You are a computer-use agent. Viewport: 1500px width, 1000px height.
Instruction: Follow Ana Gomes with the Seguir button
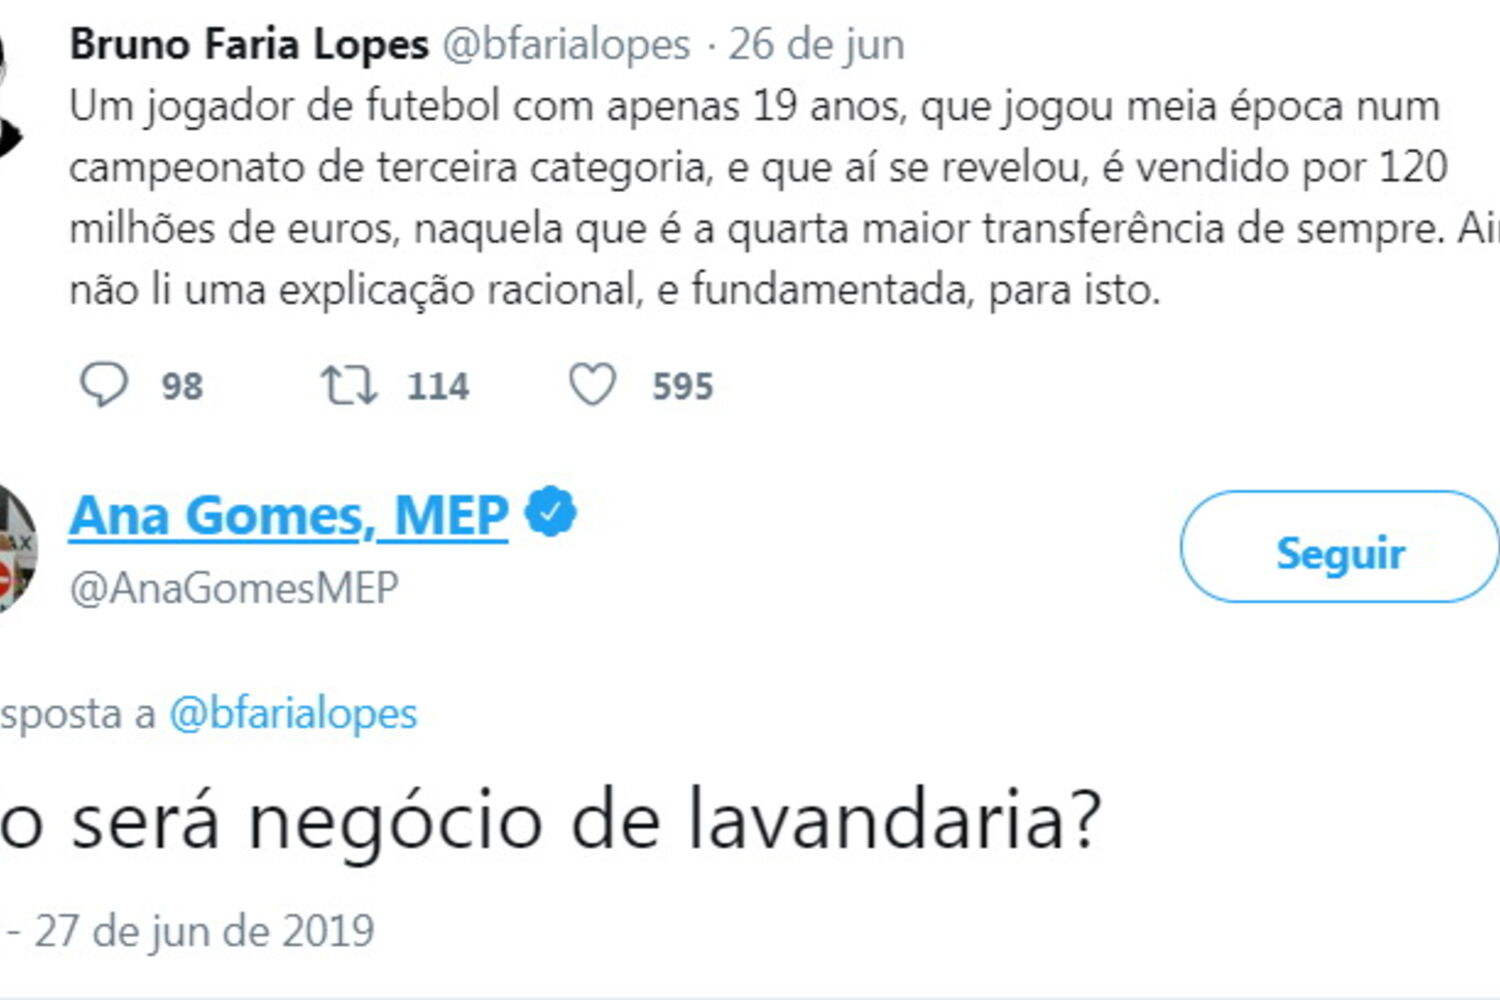[x=1339, y=548]
